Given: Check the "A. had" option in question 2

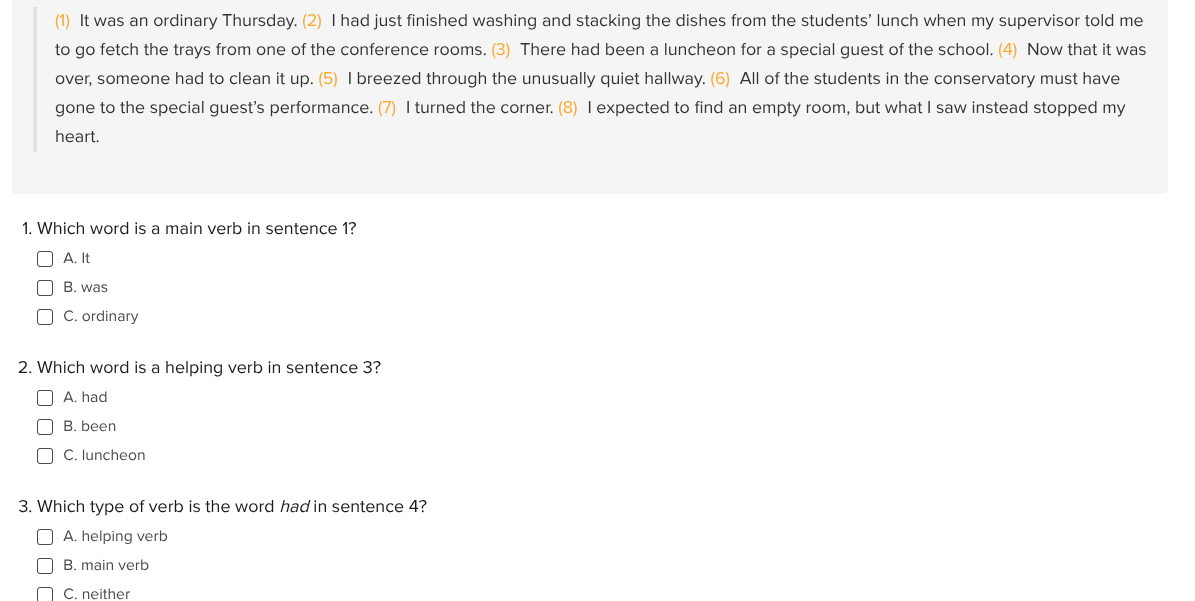Looking at the screenshot, I should point(45,398).
